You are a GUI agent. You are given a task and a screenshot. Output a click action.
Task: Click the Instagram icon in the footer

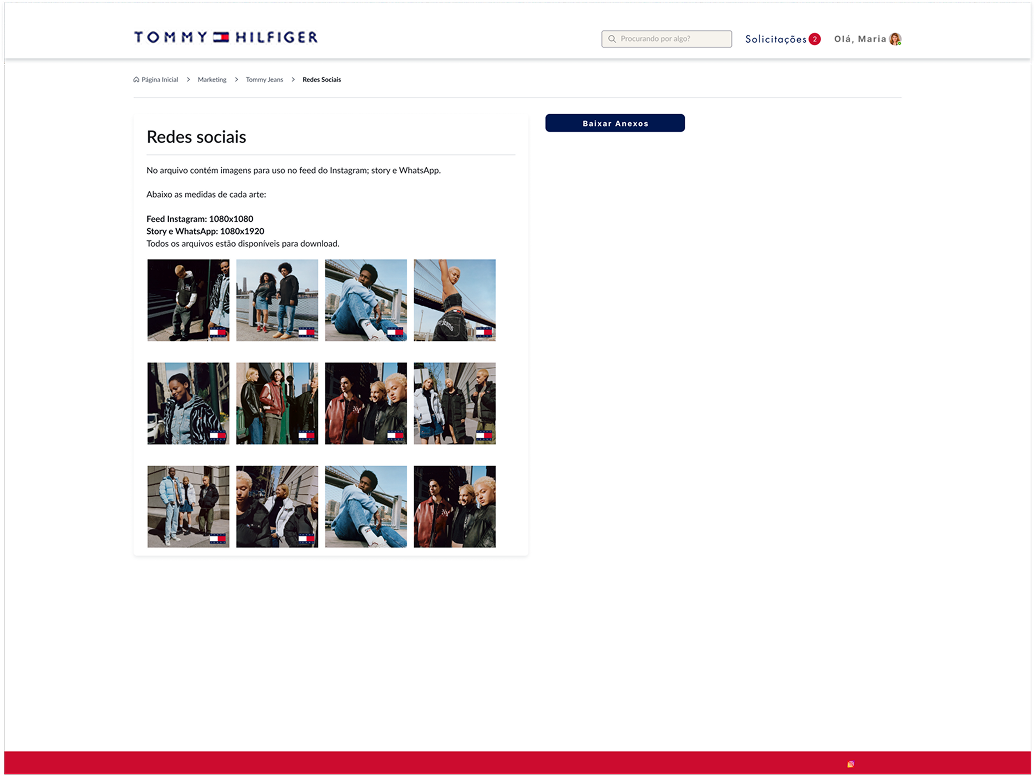850,764
